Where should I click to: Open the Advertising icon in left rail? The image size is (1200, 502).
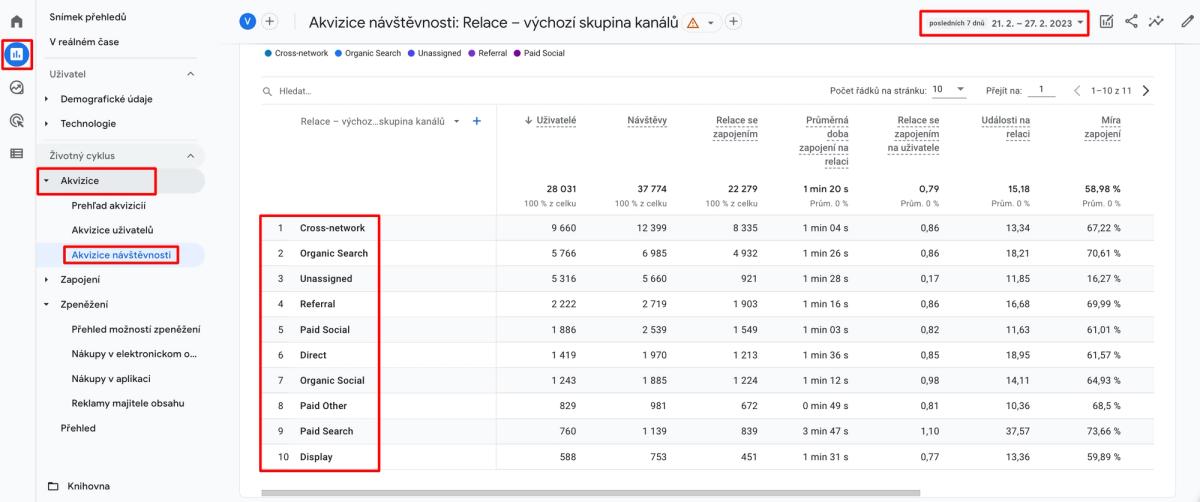(x=16, y=120)
